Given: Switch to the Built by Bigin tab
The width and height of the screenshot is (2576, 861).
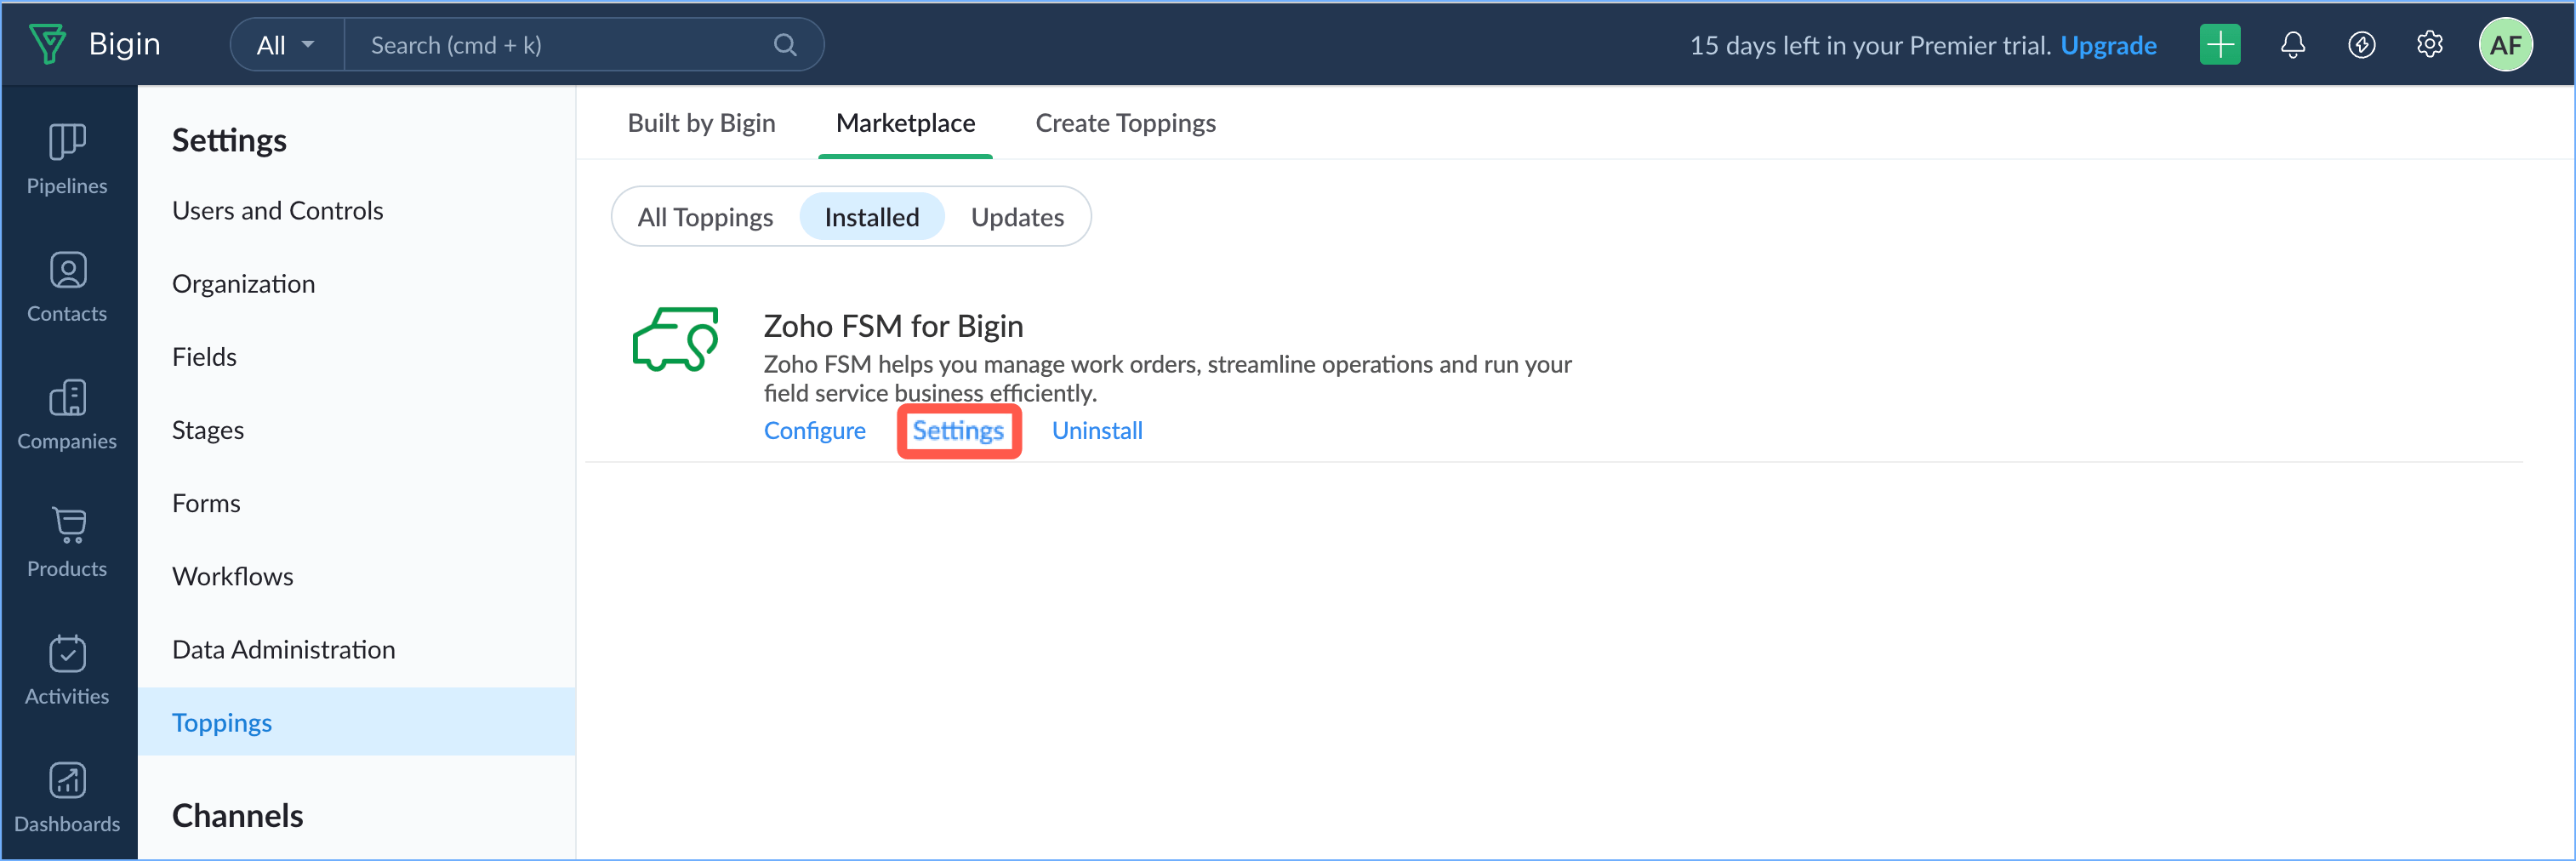Looking at the screenshot, I should pos(701,123).
